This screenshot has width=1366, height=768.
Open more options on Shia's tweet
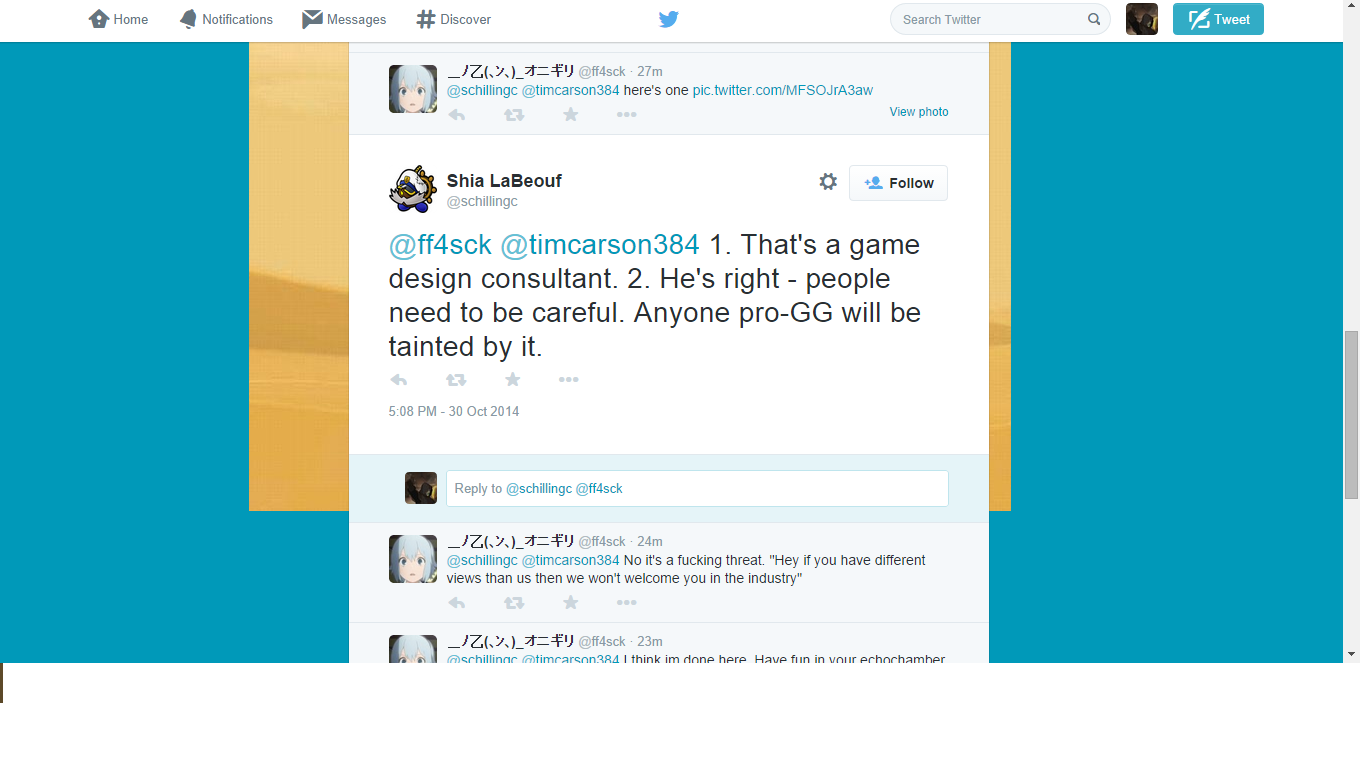pos(568,380)
